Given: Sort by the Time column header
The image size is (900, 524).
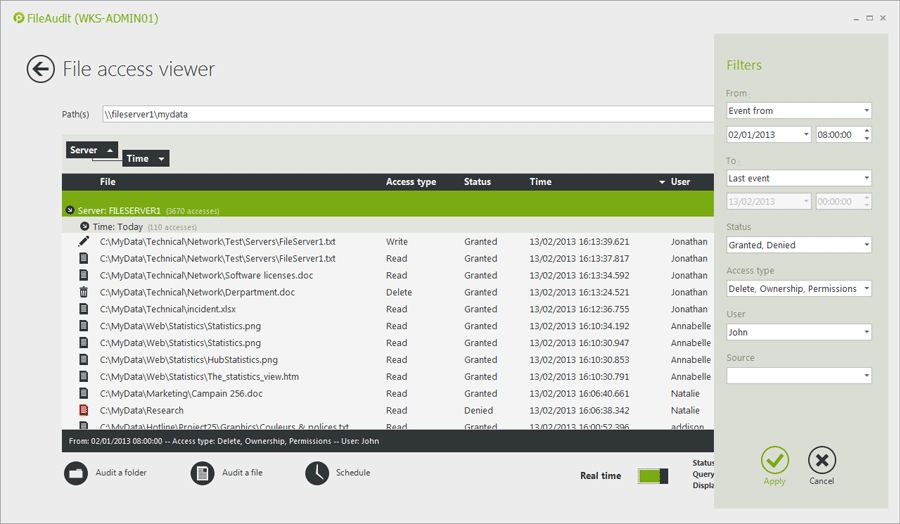Looking at the screenshot, I should click(x=541, y=182).
